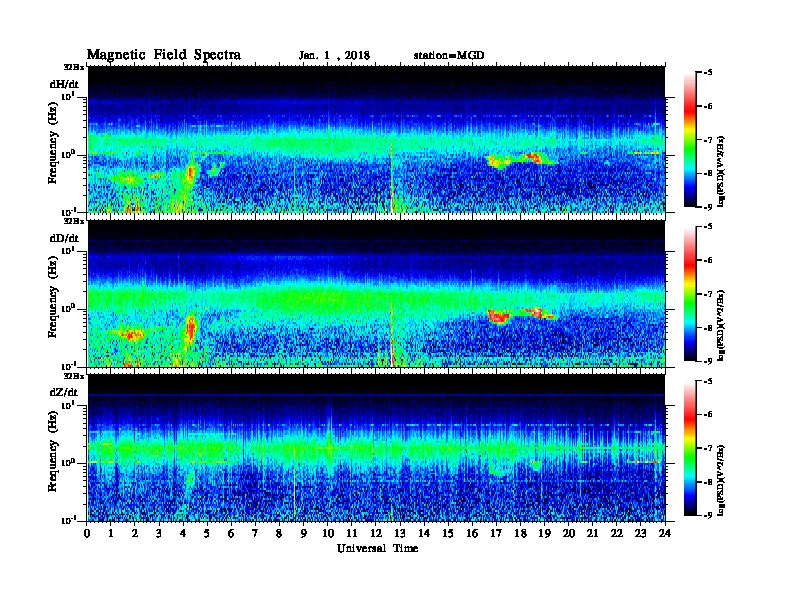Image resolution: width=792 pixels, height=612 pixels.
Task: Click the 24 tick on Universal Time axis
Action: click(x=665, y=534)
